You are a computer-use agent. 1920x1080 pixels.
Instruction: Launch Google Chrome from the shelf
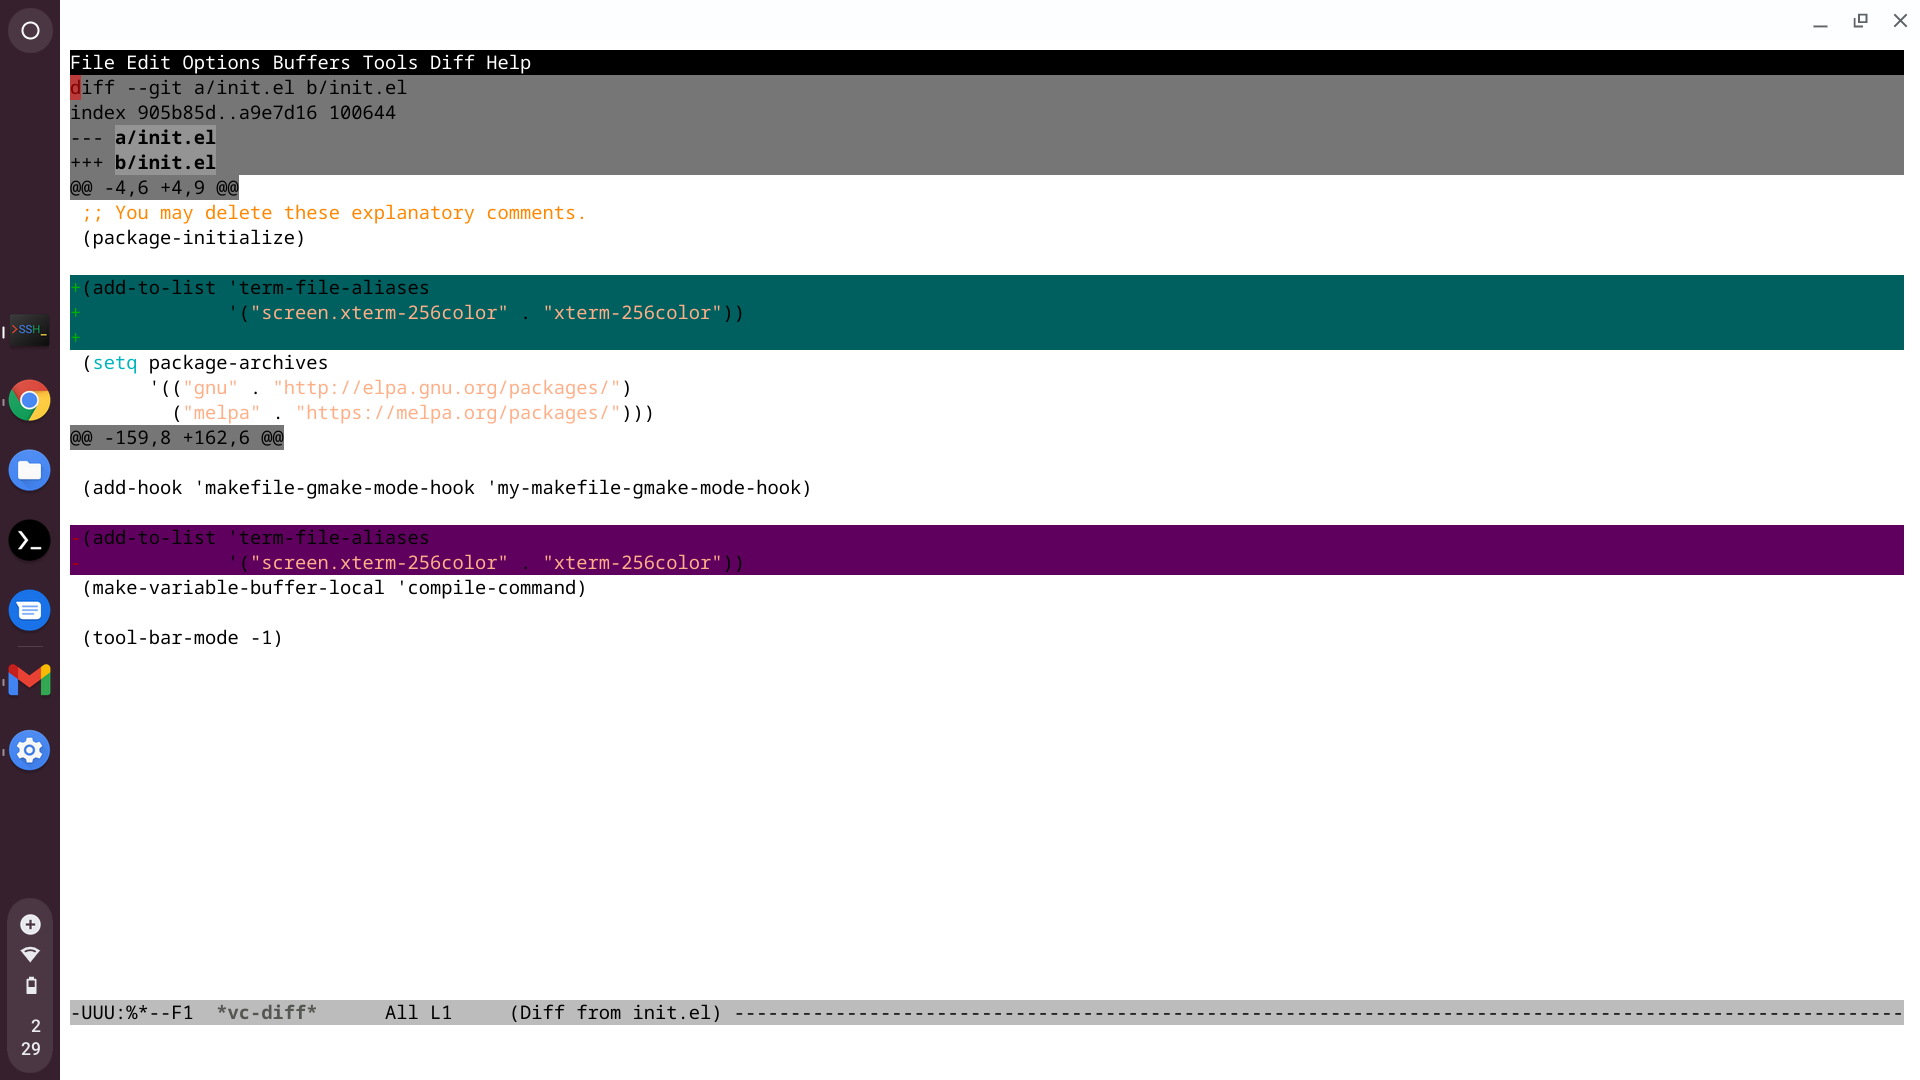(x=29, y=400)
